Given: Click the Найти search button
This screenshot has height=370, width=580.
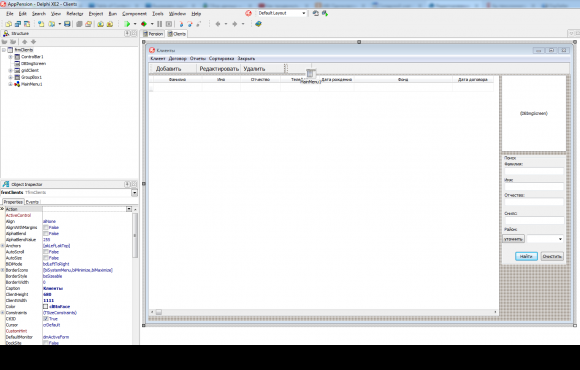Looking at the screenshot, I should (x=526, y=256).
